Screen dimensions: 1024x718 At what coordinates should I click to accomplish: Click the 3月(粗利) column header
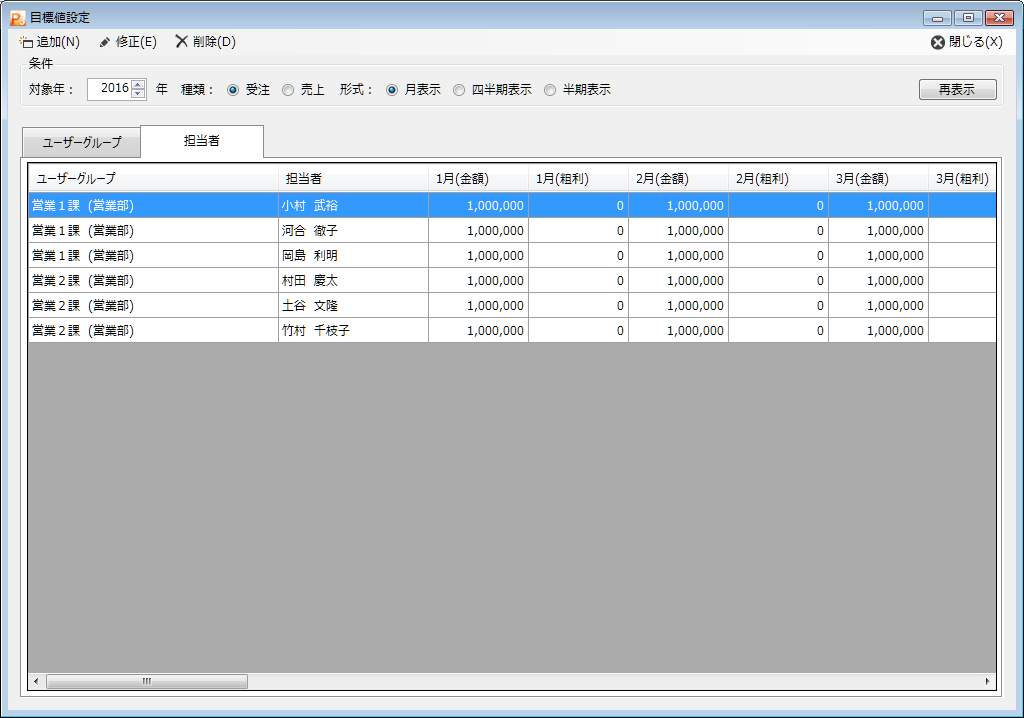(962, 178)
